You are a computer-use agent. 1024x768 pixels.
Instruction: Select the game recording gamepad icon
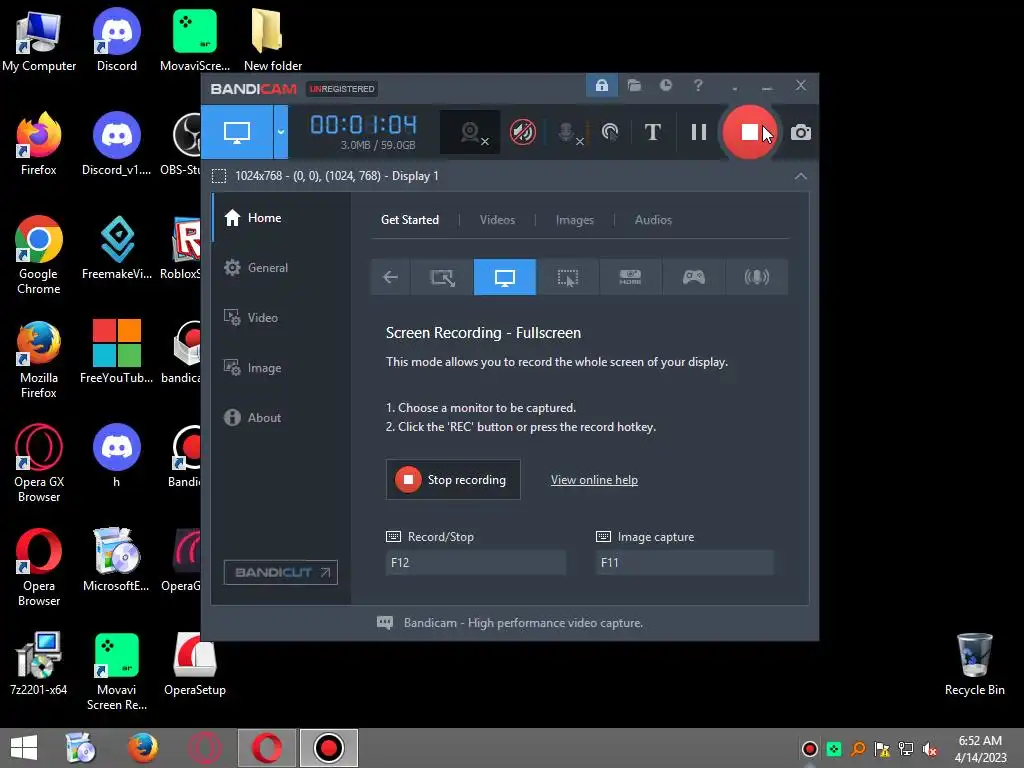coord(694,277)
